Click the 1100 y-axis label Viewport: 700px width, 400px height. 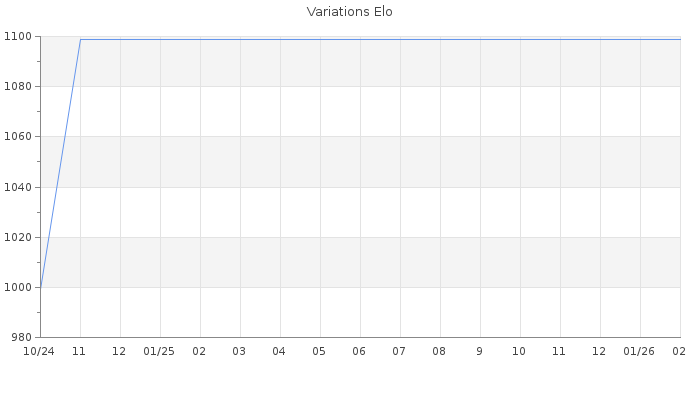(x=20, y=36)
